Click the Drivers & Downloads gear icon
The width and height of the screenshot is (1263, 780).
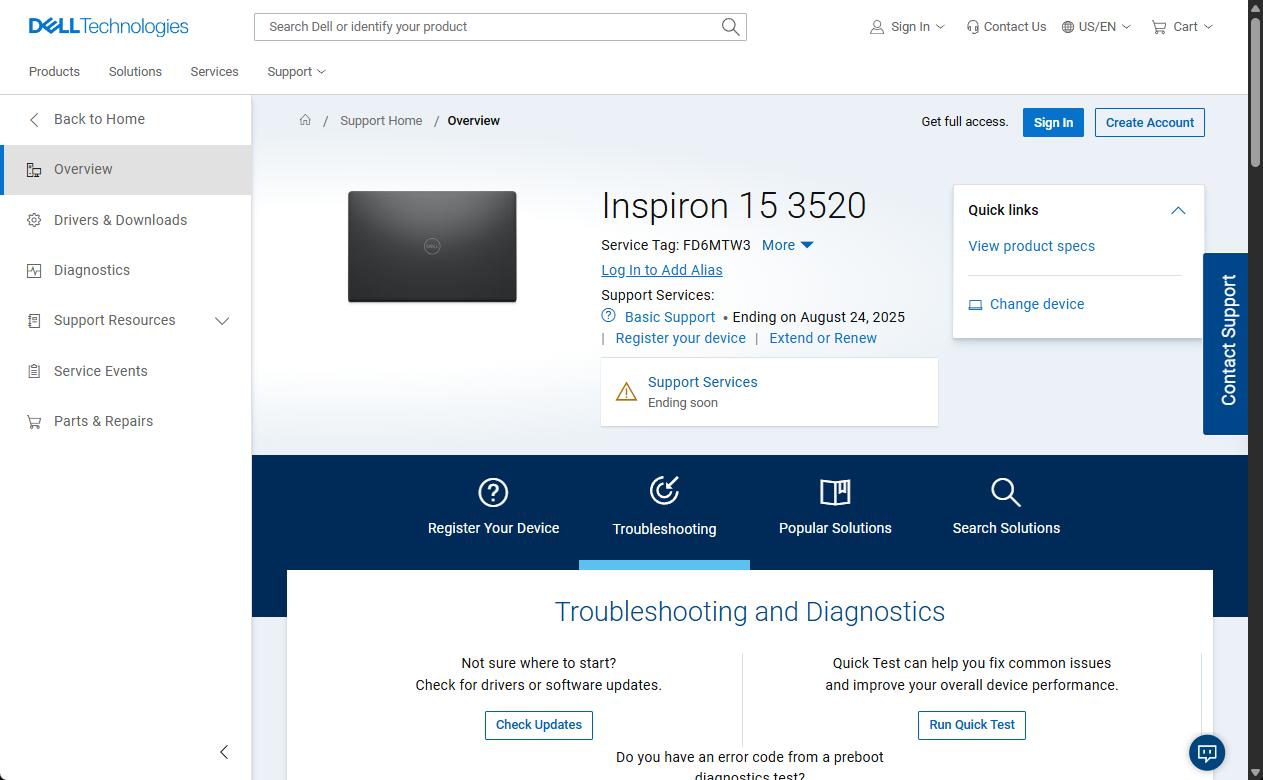[34, 220]
